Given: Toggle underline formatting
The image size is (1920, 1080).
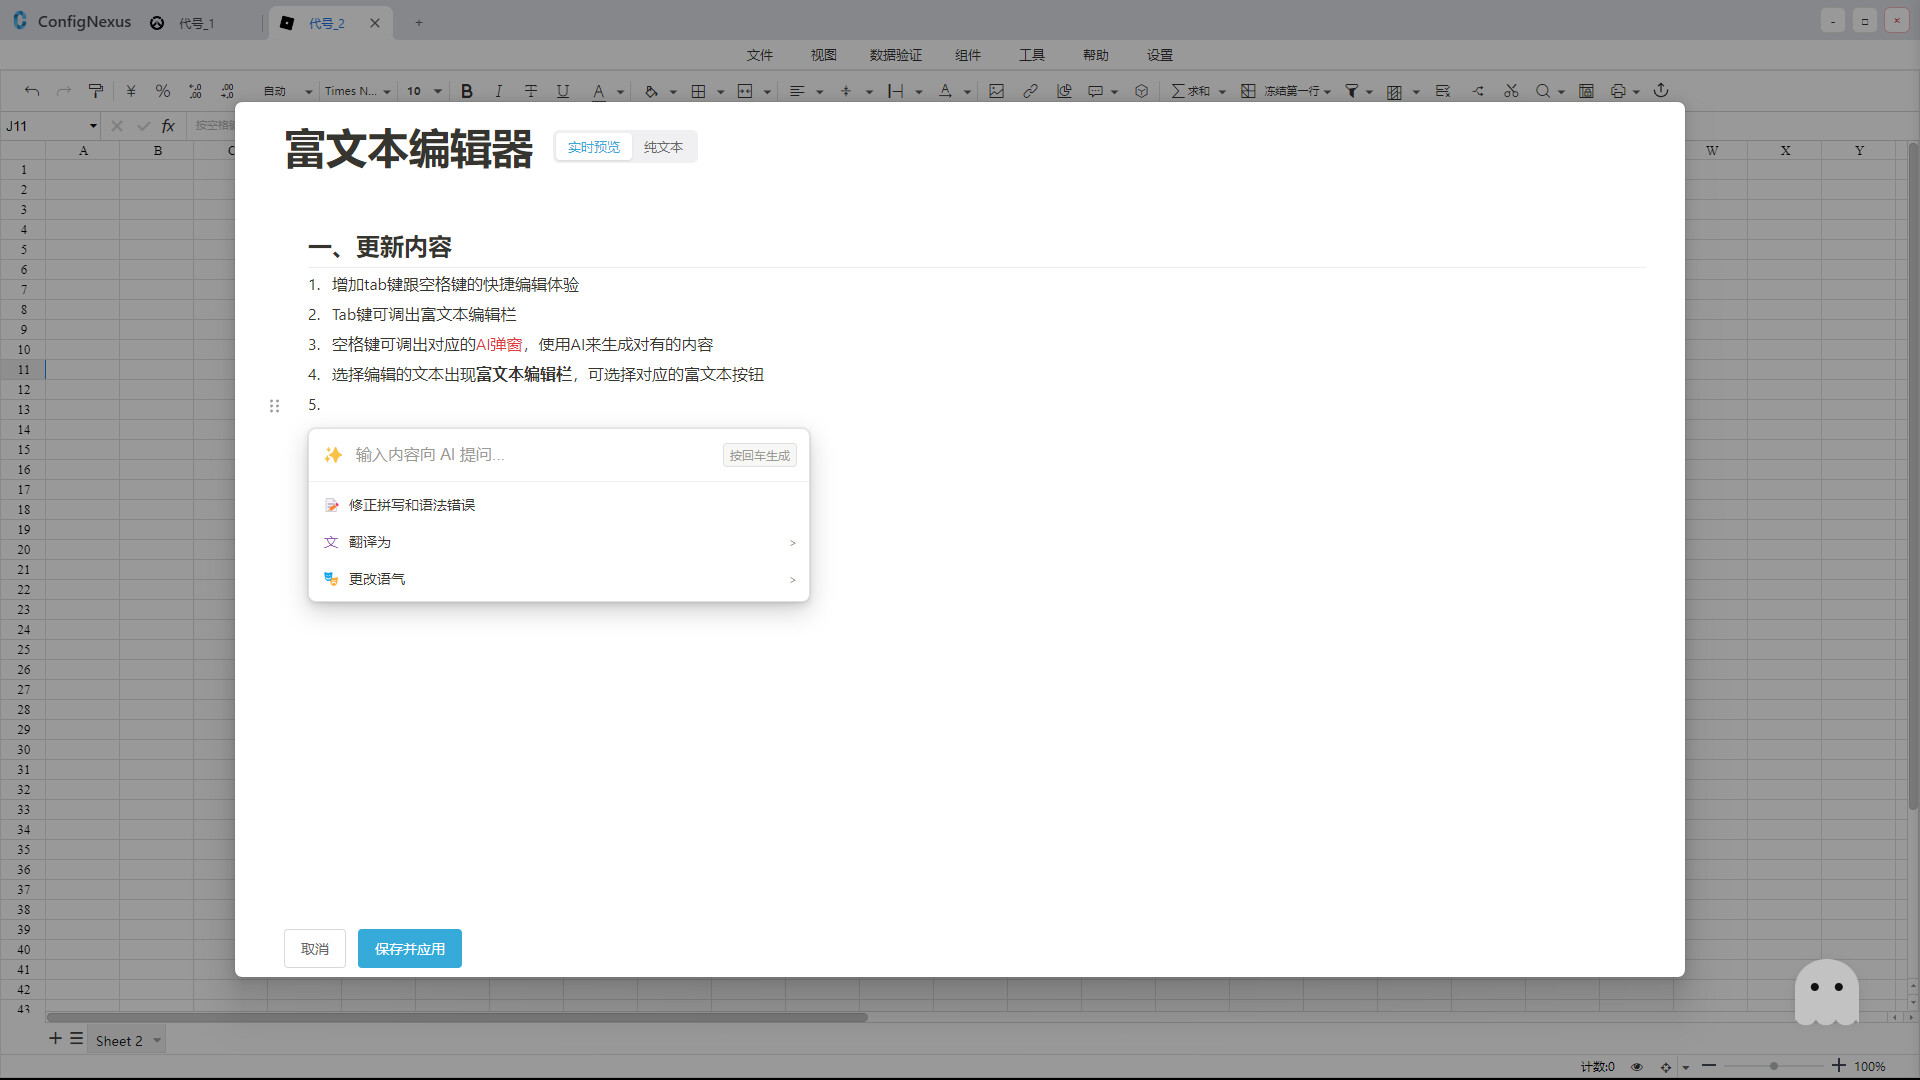Looking at the screenshot, I should pos(563,91).
